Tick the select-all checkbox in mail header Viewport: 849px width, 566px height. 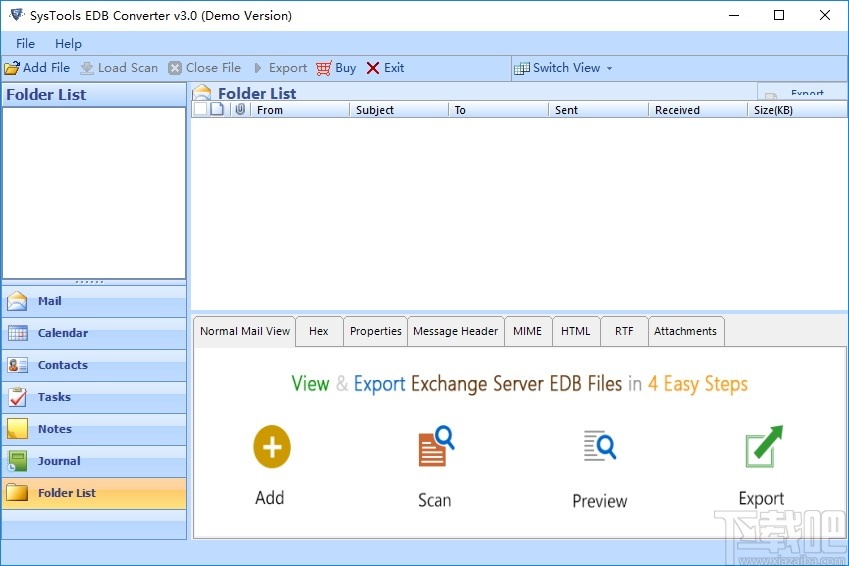(x=200, y=109)
